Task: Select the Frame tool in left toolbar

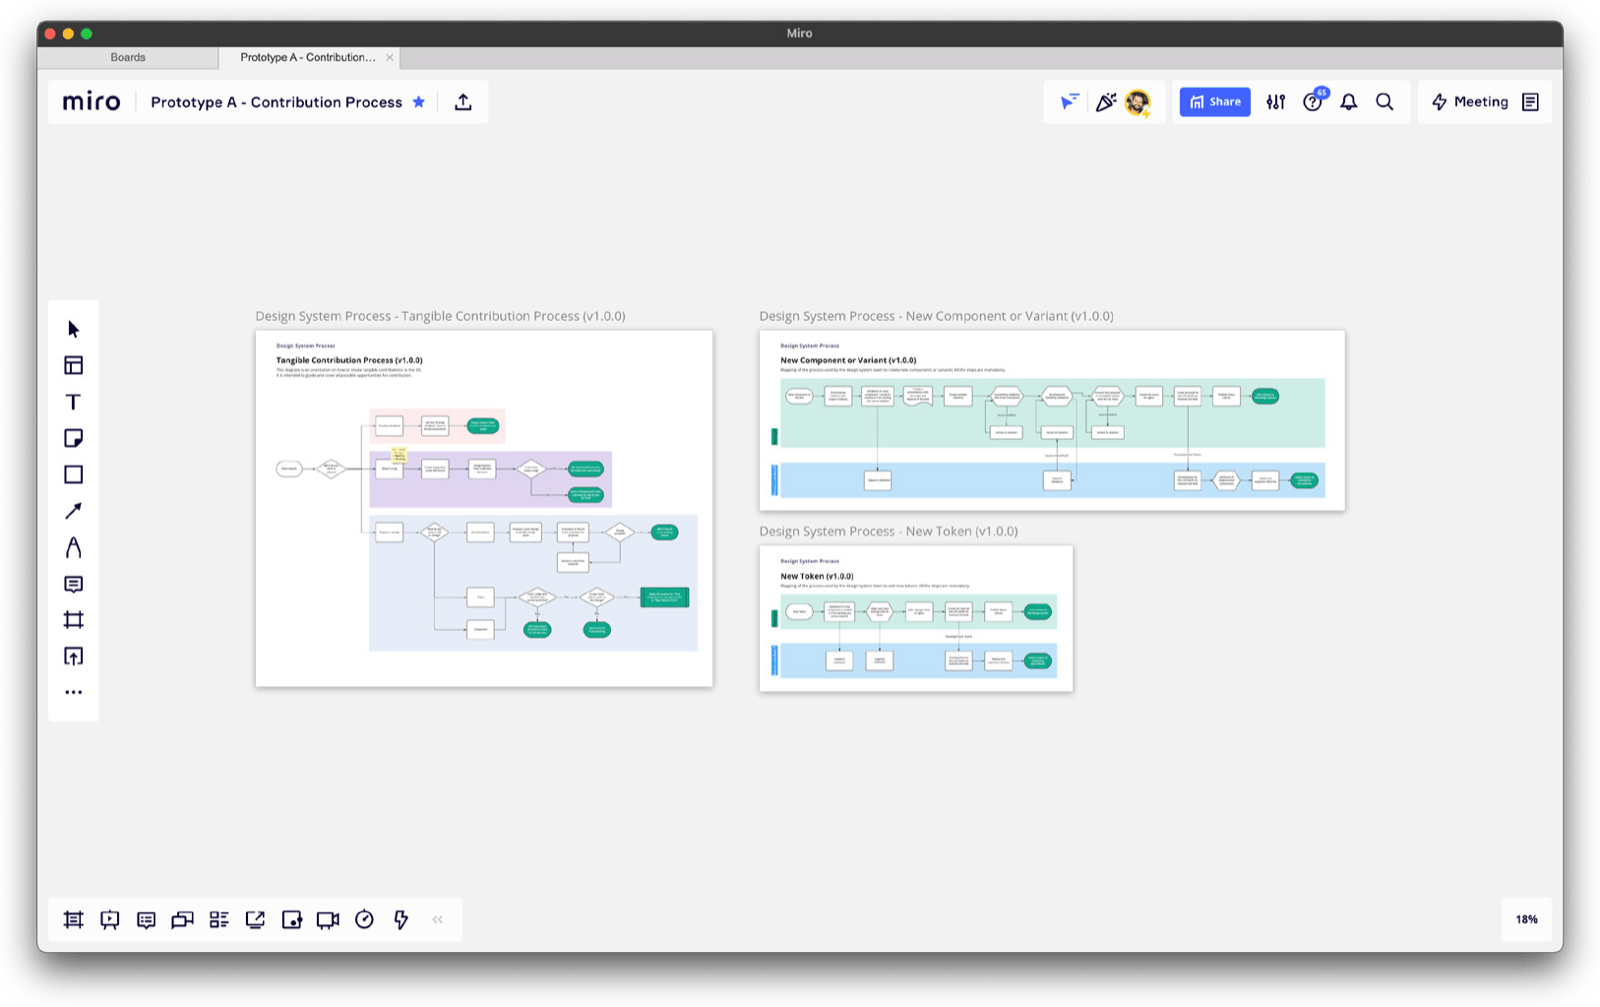Action: pos(73,620)
